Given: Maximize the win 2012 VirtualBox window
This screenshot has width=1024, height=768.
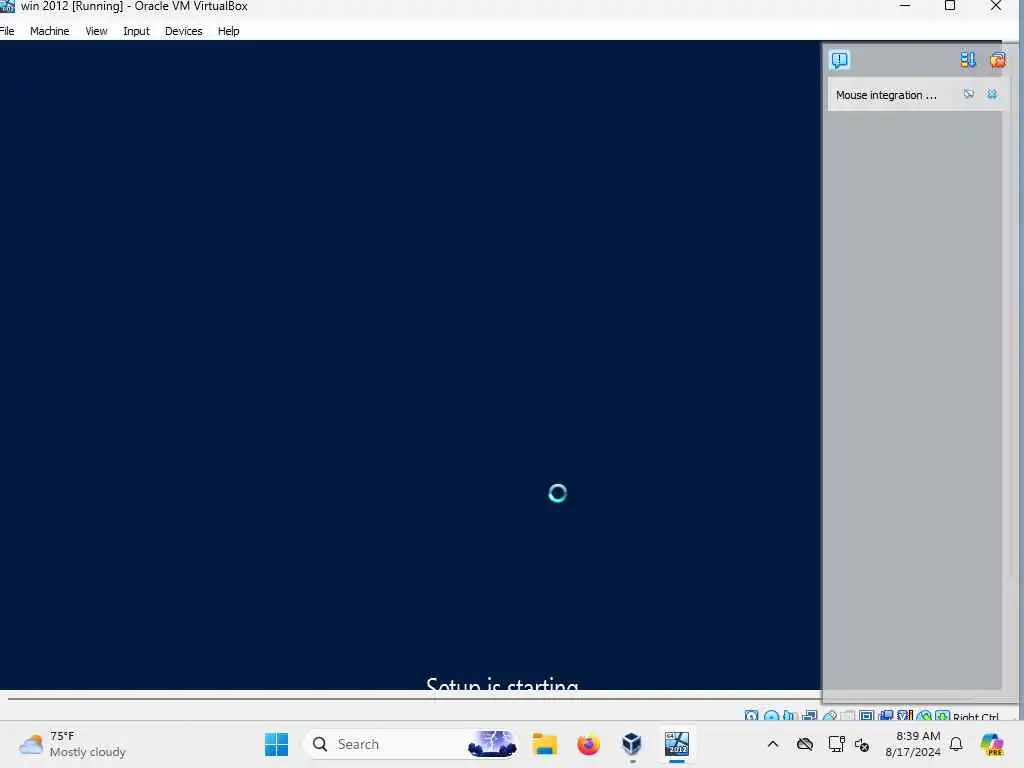Looking at the screenshot, I should 950,6.
